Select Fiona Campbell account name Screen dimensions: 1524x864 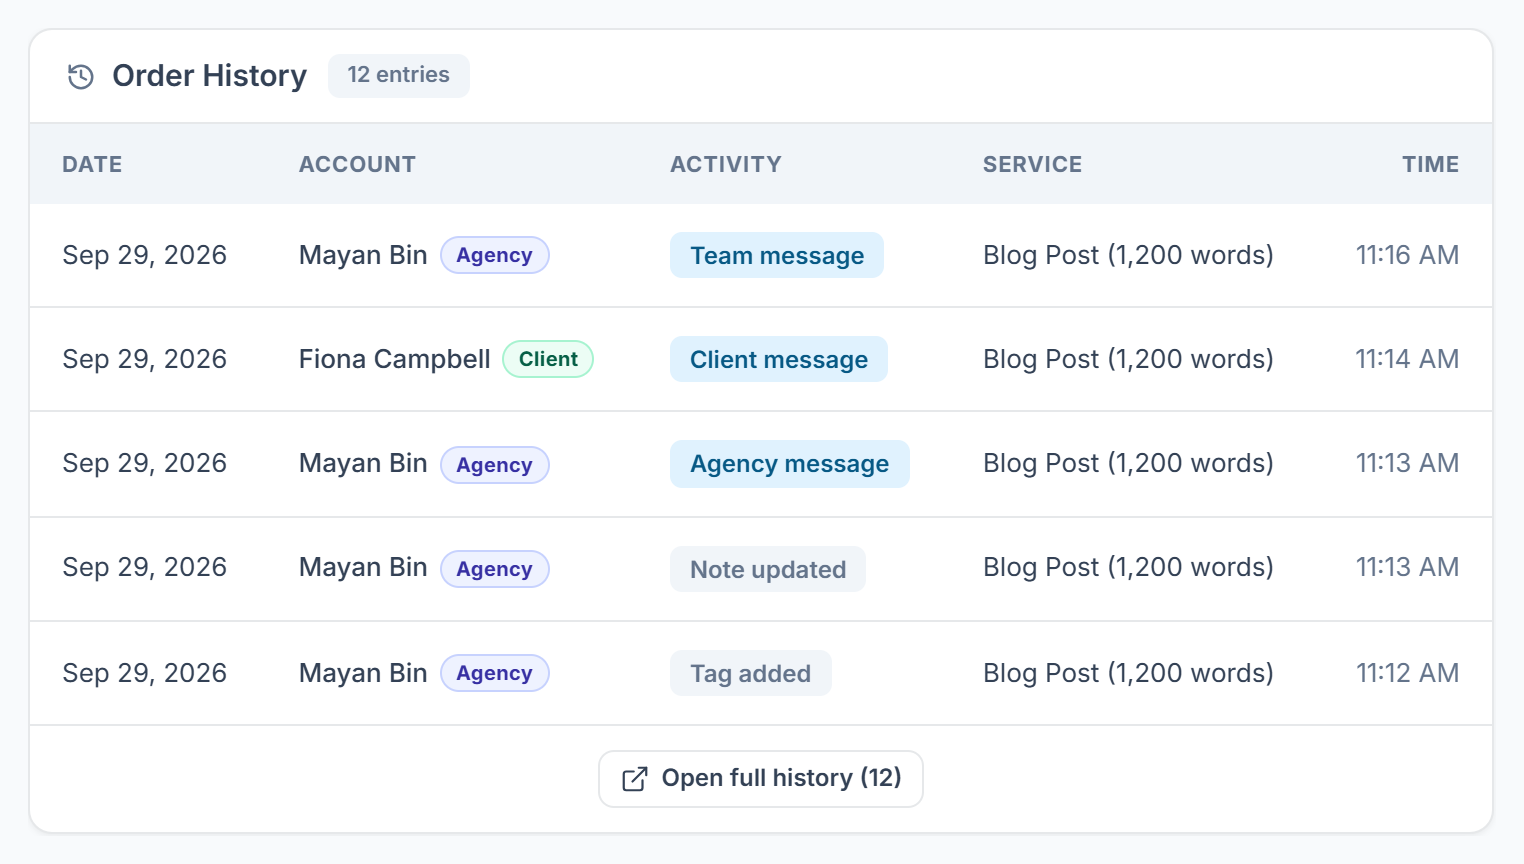[x=395, y=360]
